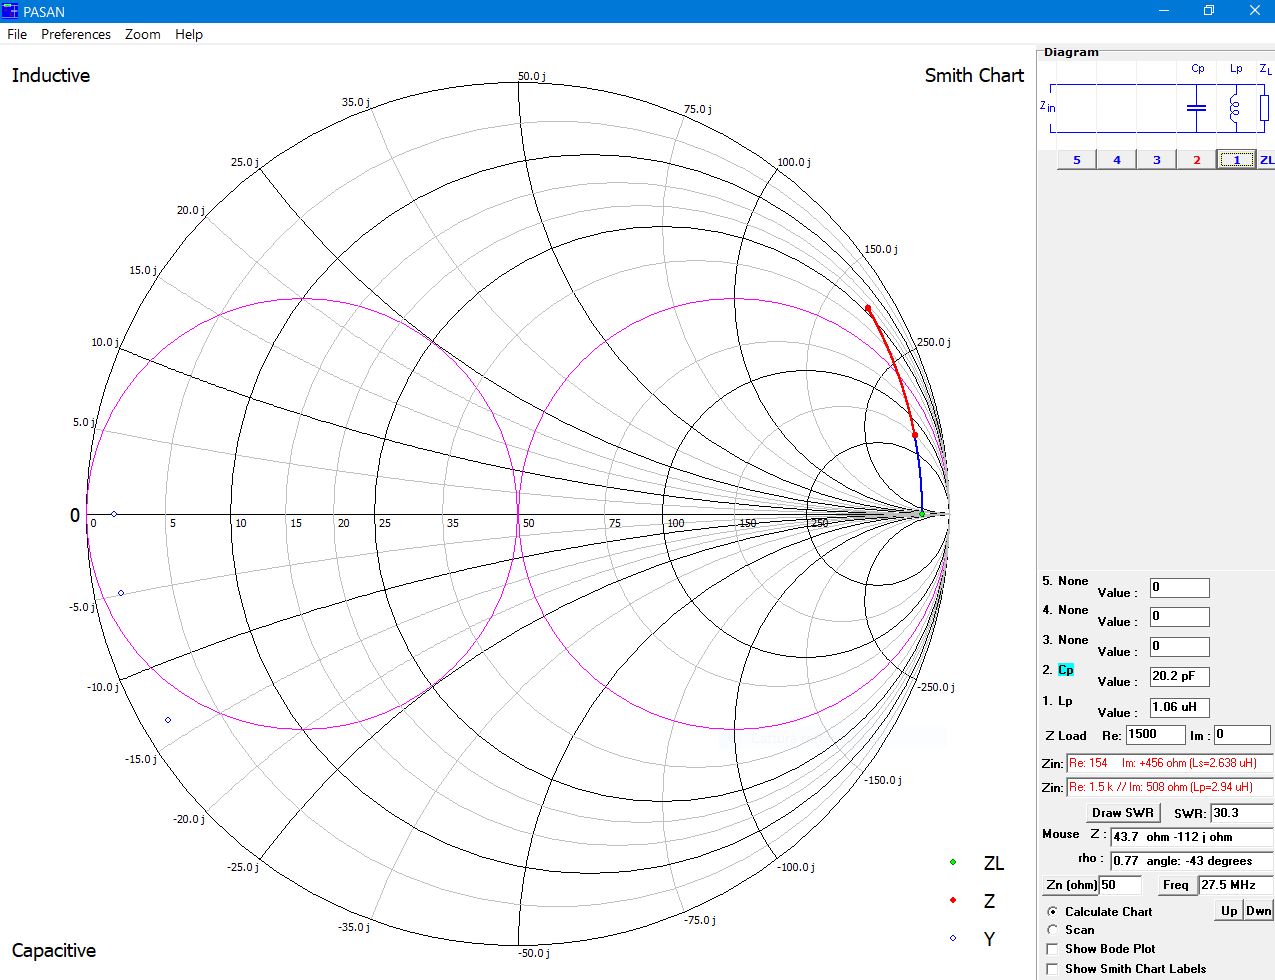Screen dimensions: 1275x980
Task: Click the Z Load Re field showing 1500
Action: pyautogui.click(x=1155, y=735)
